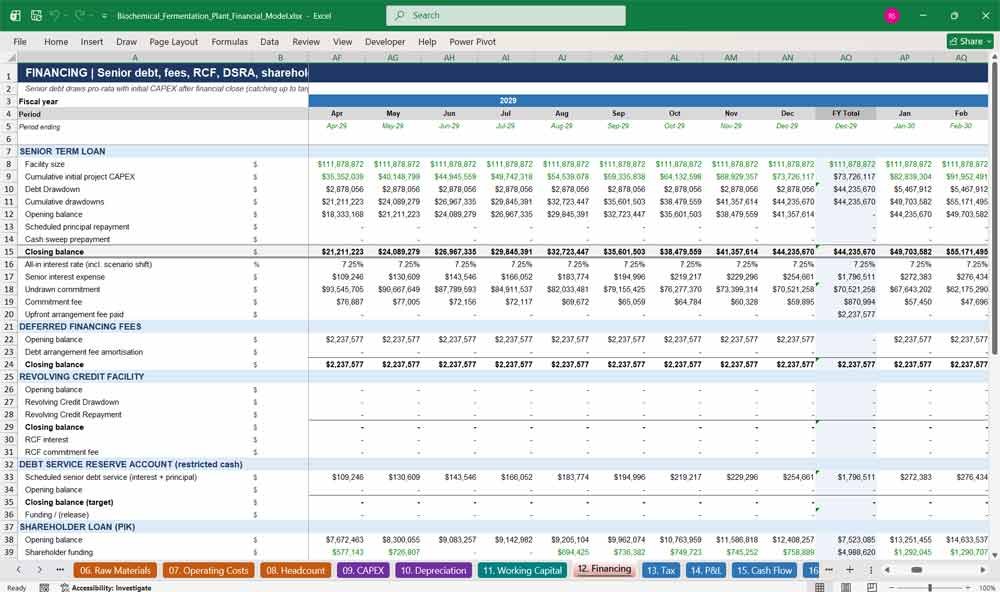This screenshot has width=1000, height=592.
Task: Click the macro recording icon in status bar
Action: (x=44, y=588)
